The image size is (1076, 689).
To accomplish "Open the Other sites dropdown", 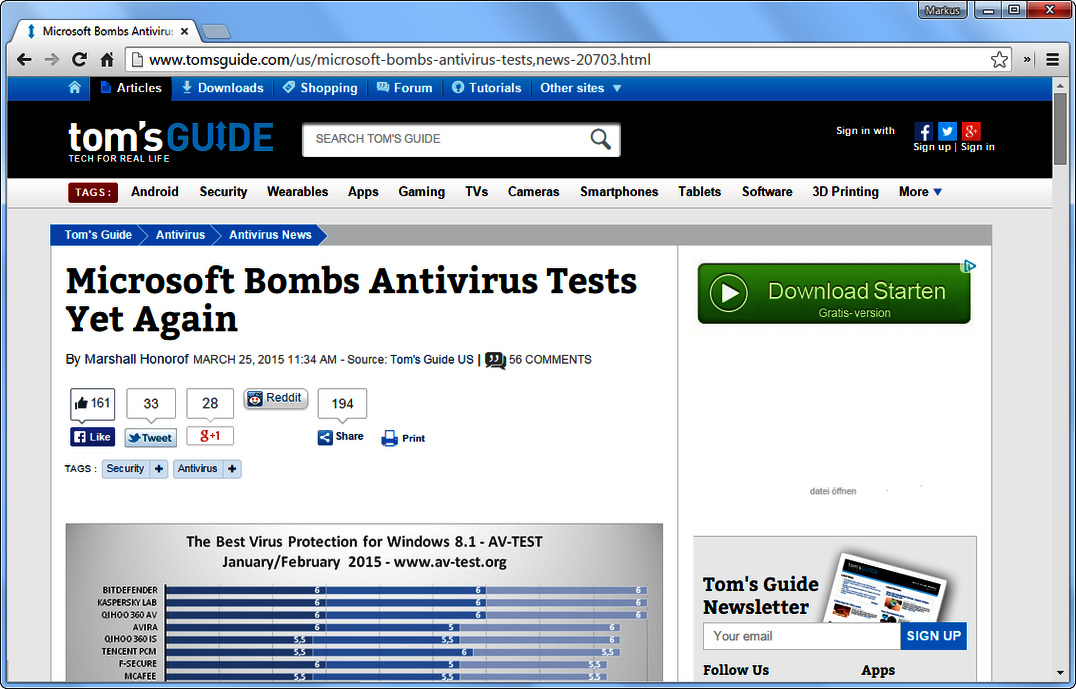I will pyautogui.click(x=580, y=88).
